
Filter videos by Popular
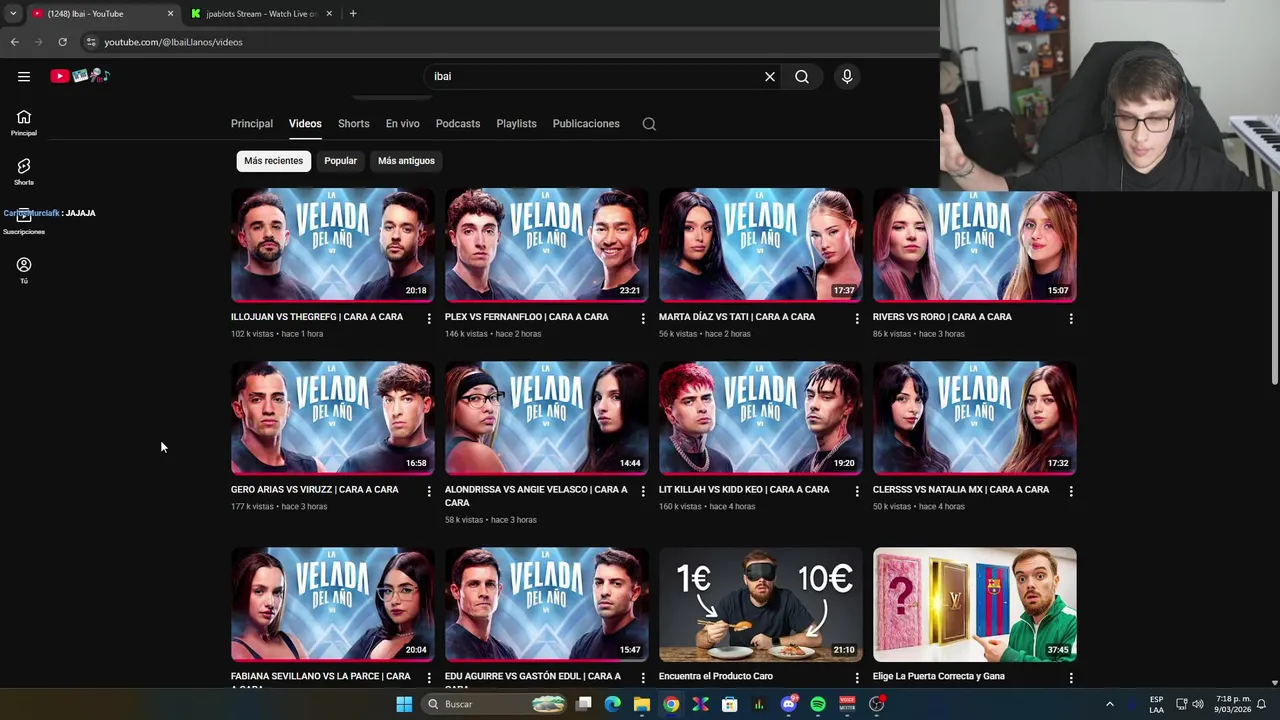pyautogui.click(x=340, y=161)
